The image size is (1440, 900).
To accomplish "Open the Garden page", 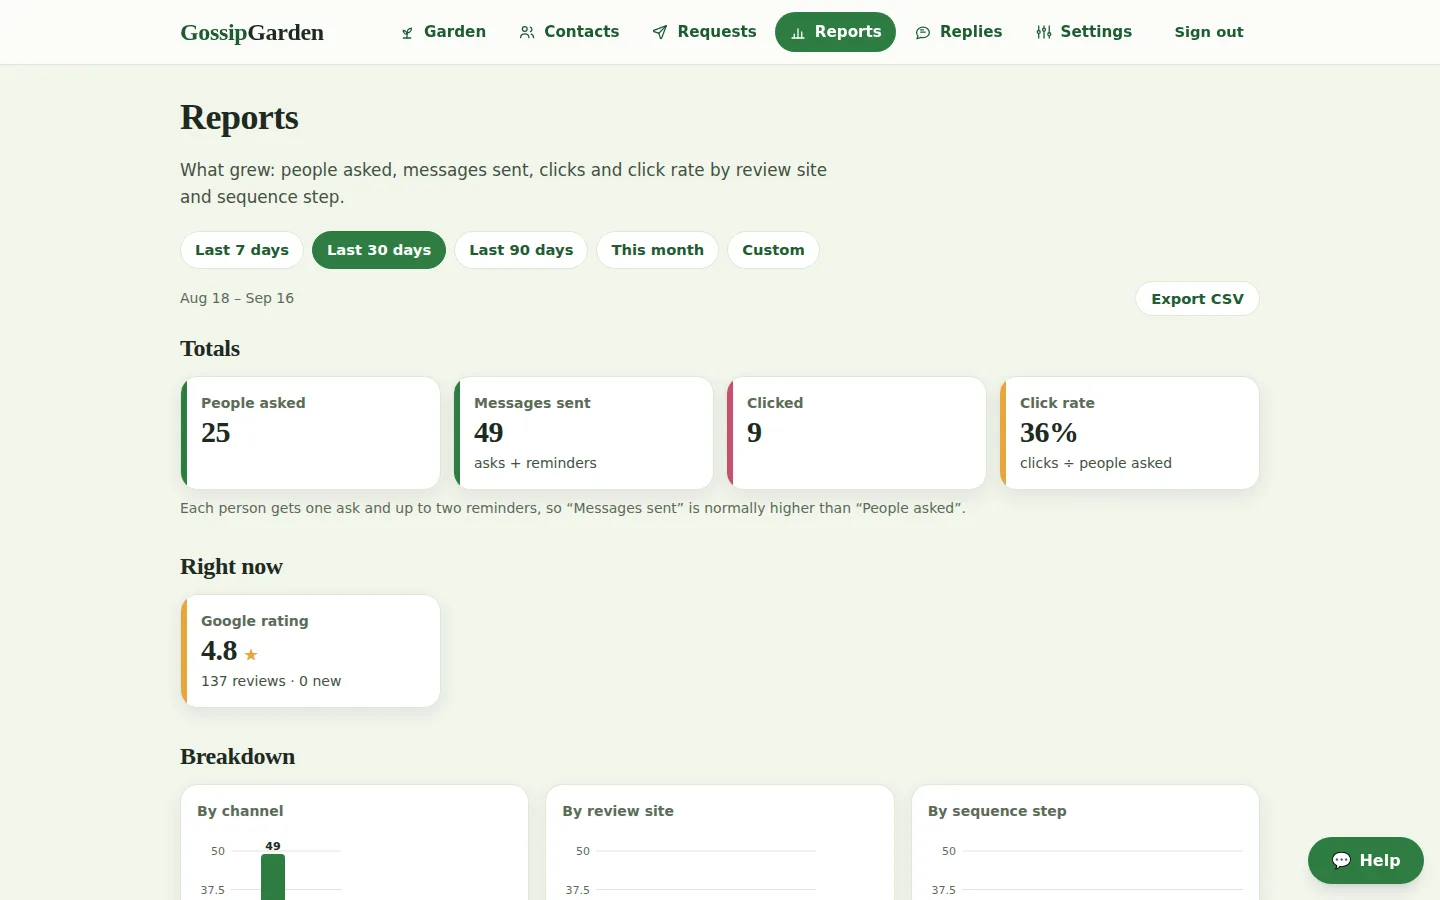I will pos(443,32).
